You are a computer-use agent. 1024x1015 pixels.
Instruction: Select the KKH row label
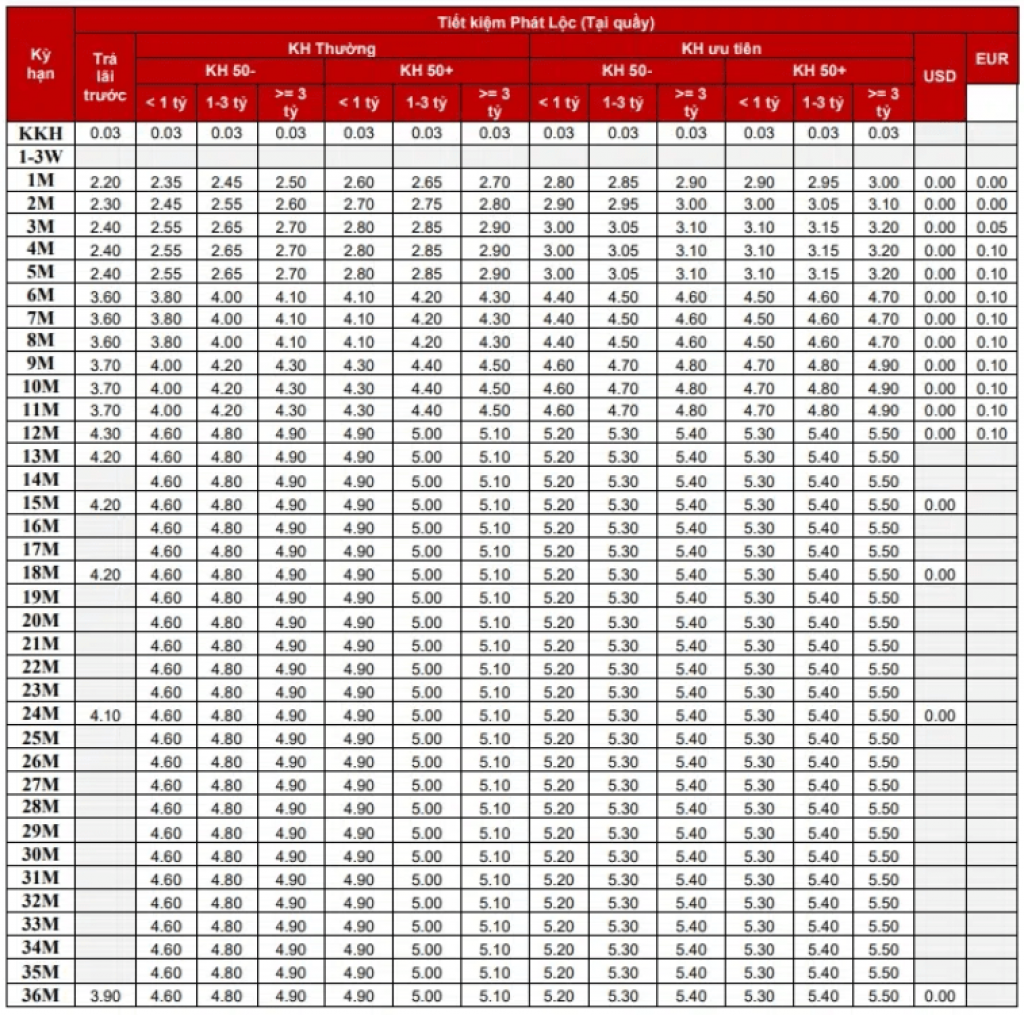coord(41,133)
